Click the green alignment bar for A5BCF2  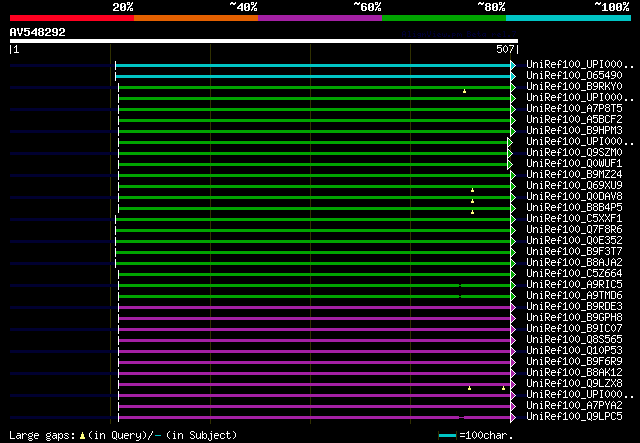[315, 120]
